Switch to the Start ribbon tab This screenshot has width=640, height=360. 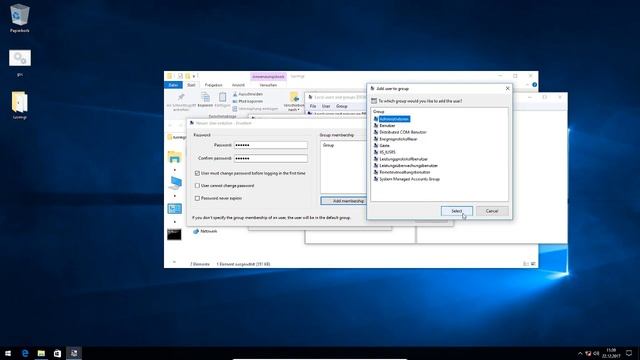coord(191,85)
